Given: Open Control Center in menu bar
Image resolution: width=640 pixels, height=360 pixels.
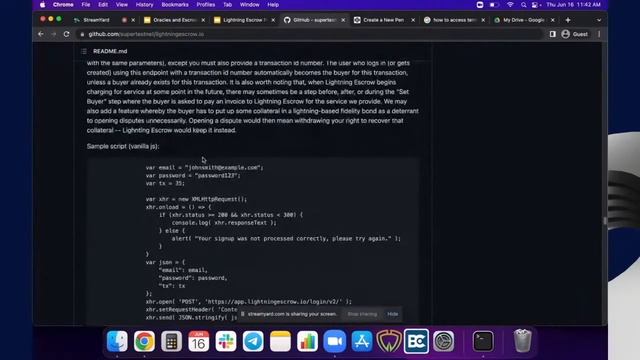Looking at the screenshot, I should [x=535, y=5].
